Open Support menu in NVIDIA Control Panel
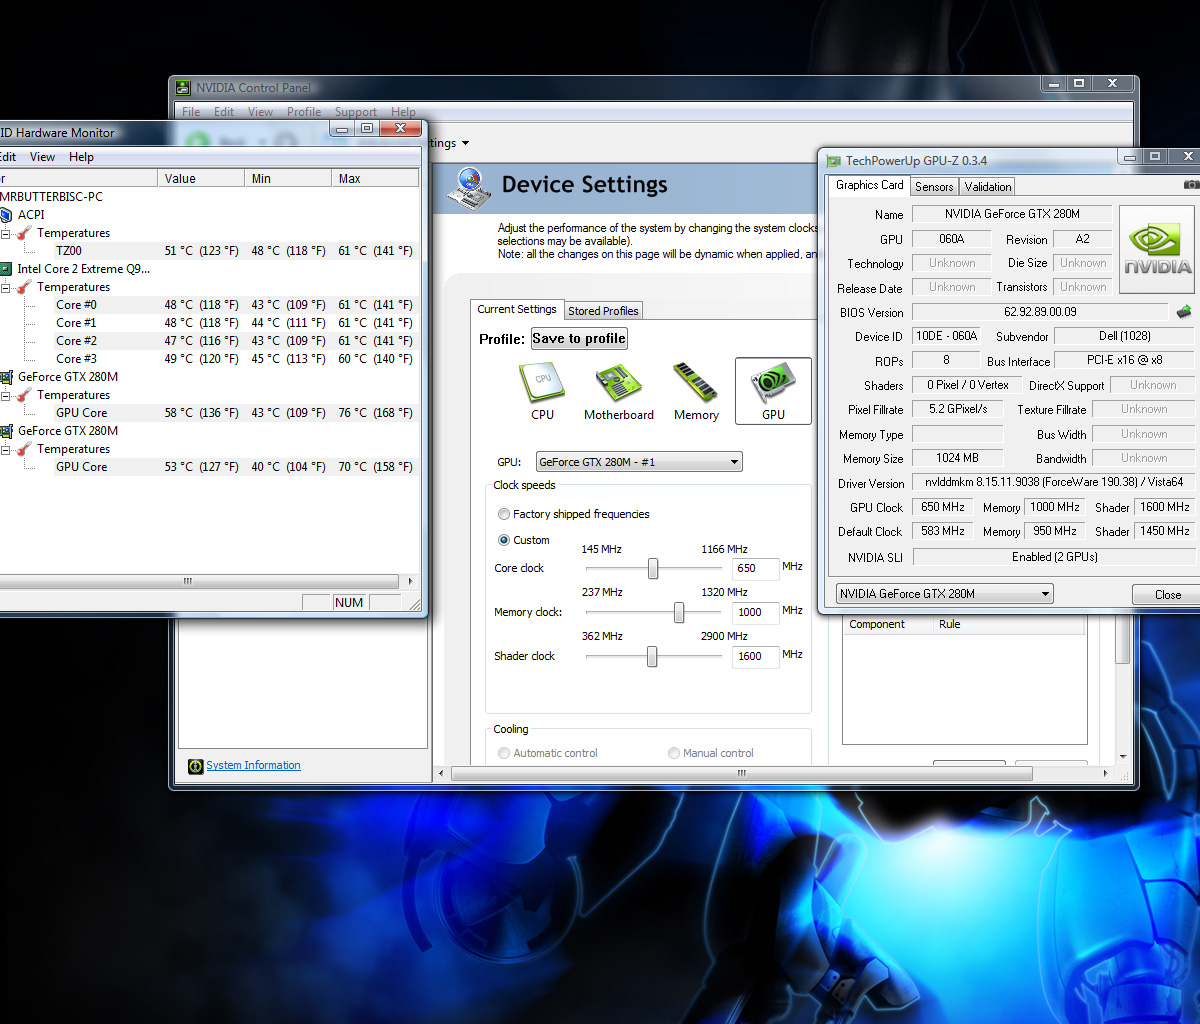This screenshot has width=1200, height=1024. click(x=356, y=112)
